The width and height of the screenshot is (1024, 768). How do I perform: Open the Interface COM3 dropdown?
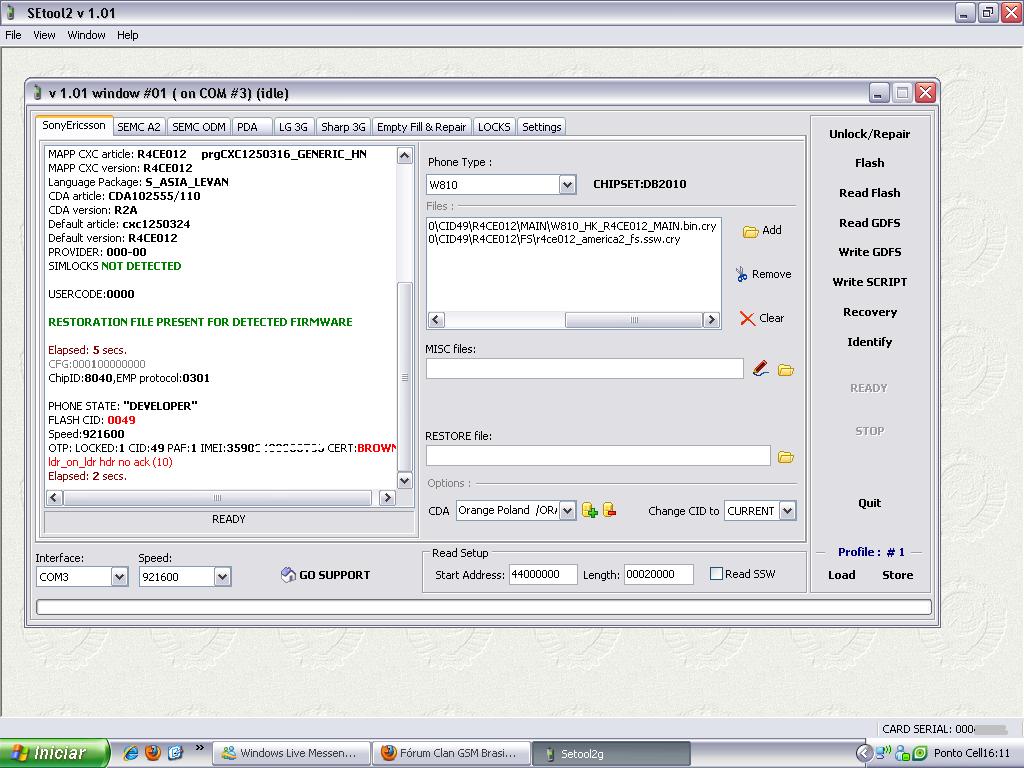[x=119, y=577]
